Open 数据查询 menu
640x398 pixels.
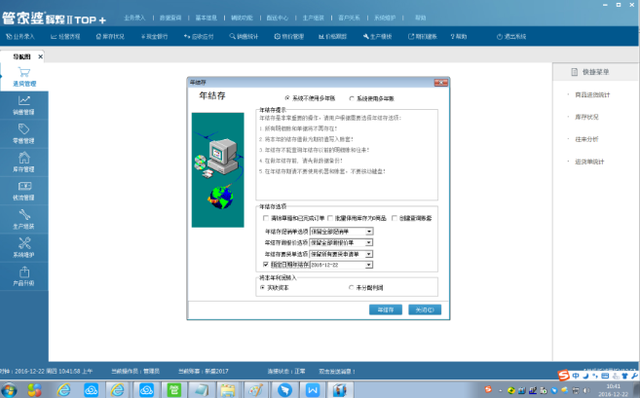[170, 18]
